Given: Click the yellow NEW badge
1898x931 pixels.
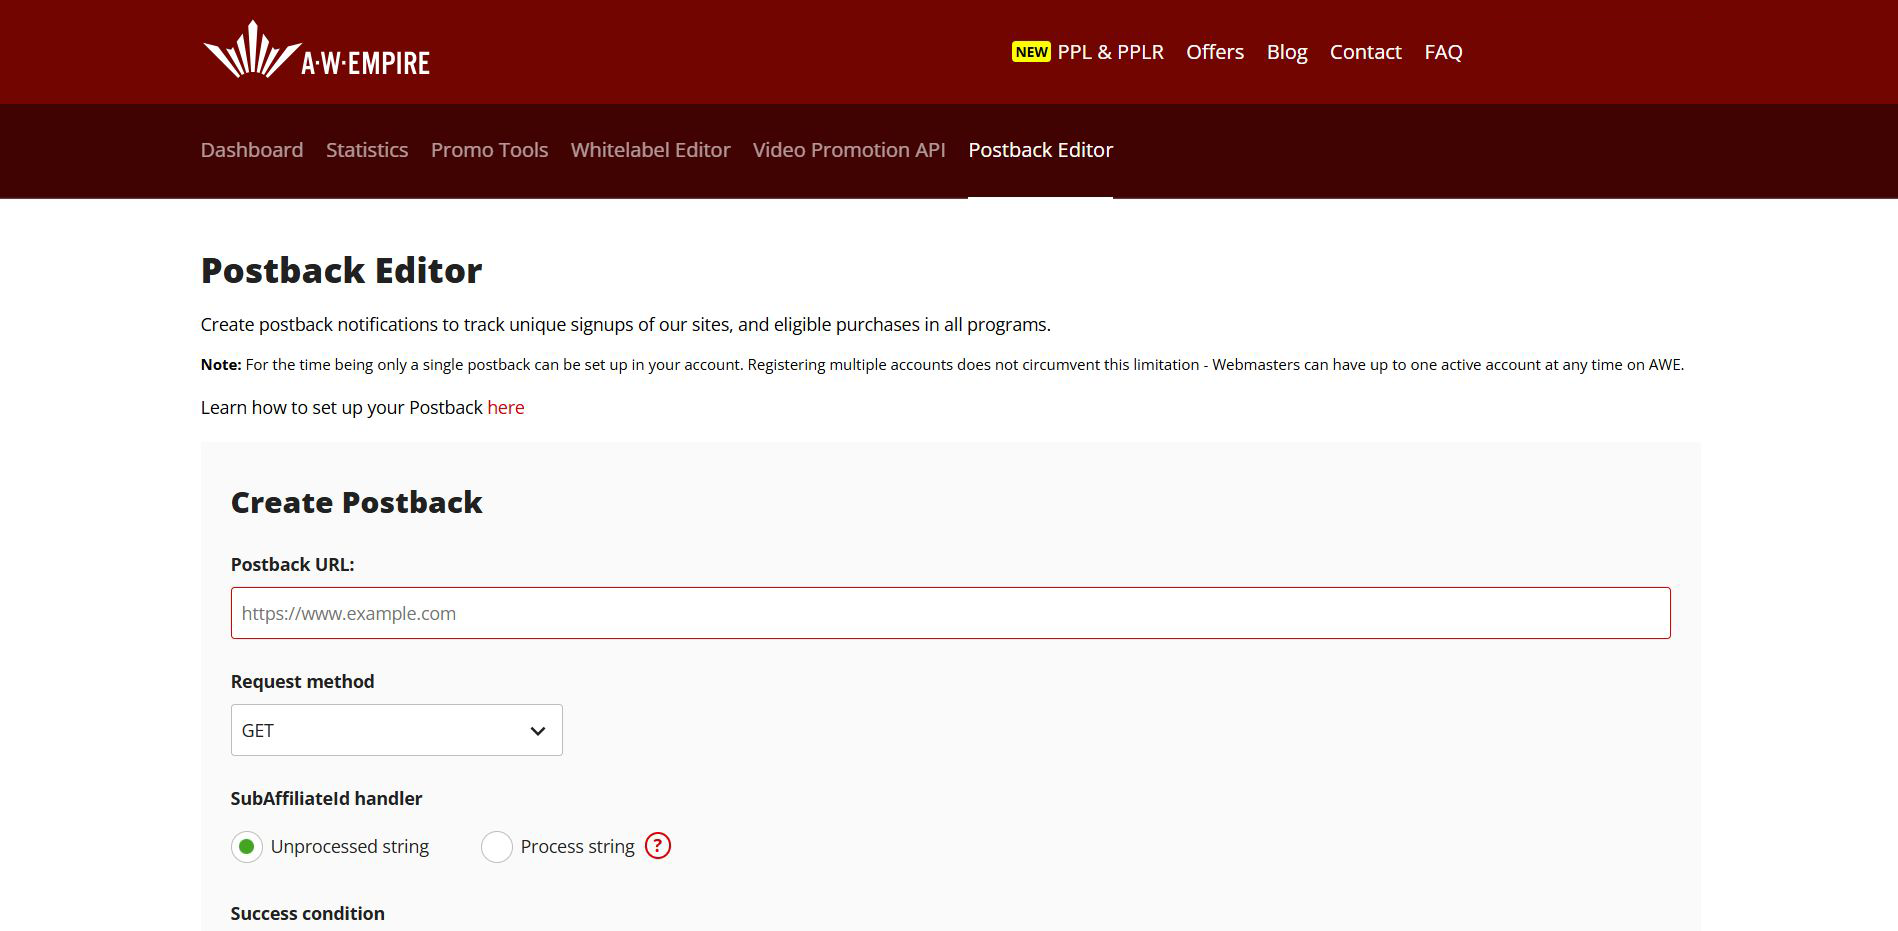Looking at the screenshot, I should (1031, 52).
